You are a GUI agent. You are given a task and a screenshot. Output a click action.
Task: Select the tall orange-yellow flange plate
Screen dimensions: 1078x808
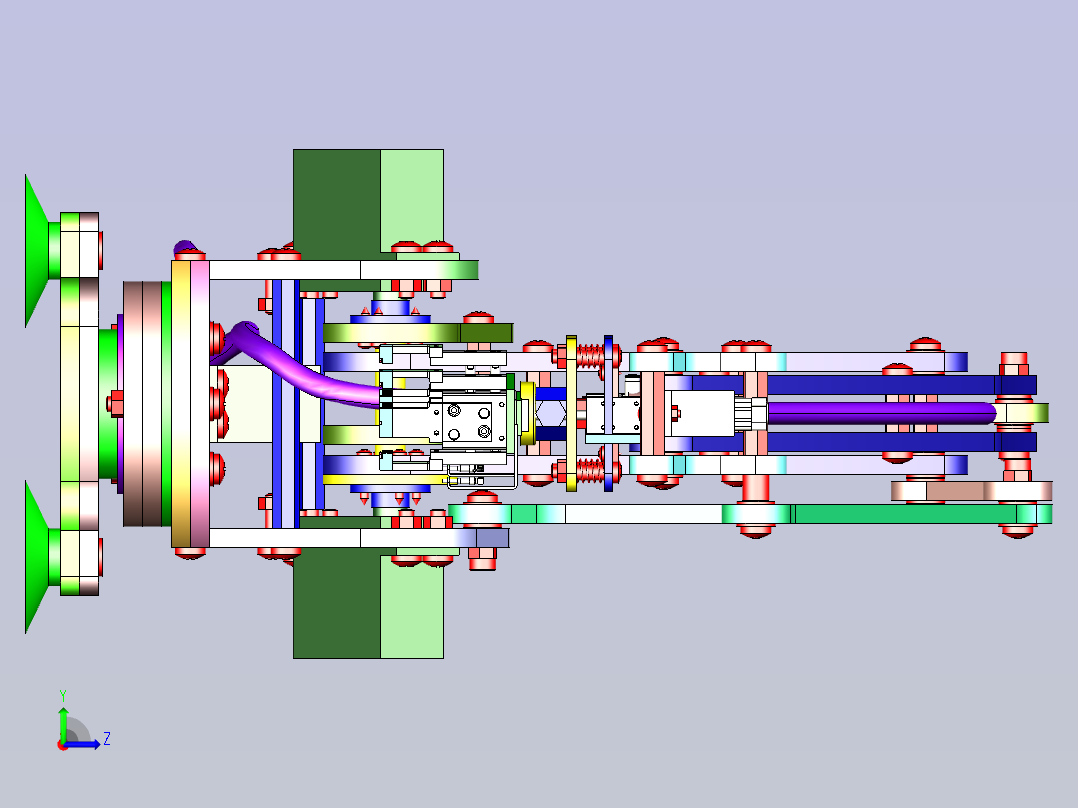click(x=181, y=404)
